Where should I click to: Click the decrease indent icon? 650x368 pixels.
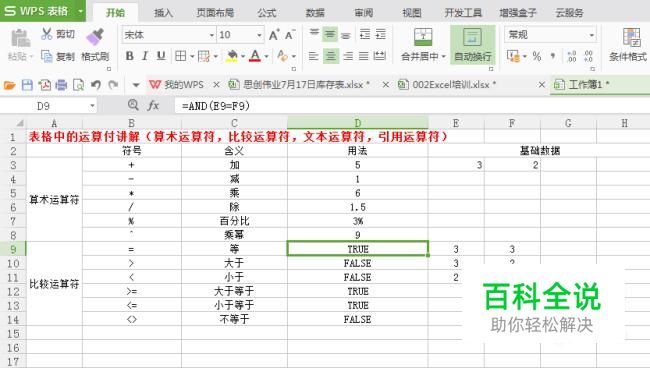coord(365,34)
